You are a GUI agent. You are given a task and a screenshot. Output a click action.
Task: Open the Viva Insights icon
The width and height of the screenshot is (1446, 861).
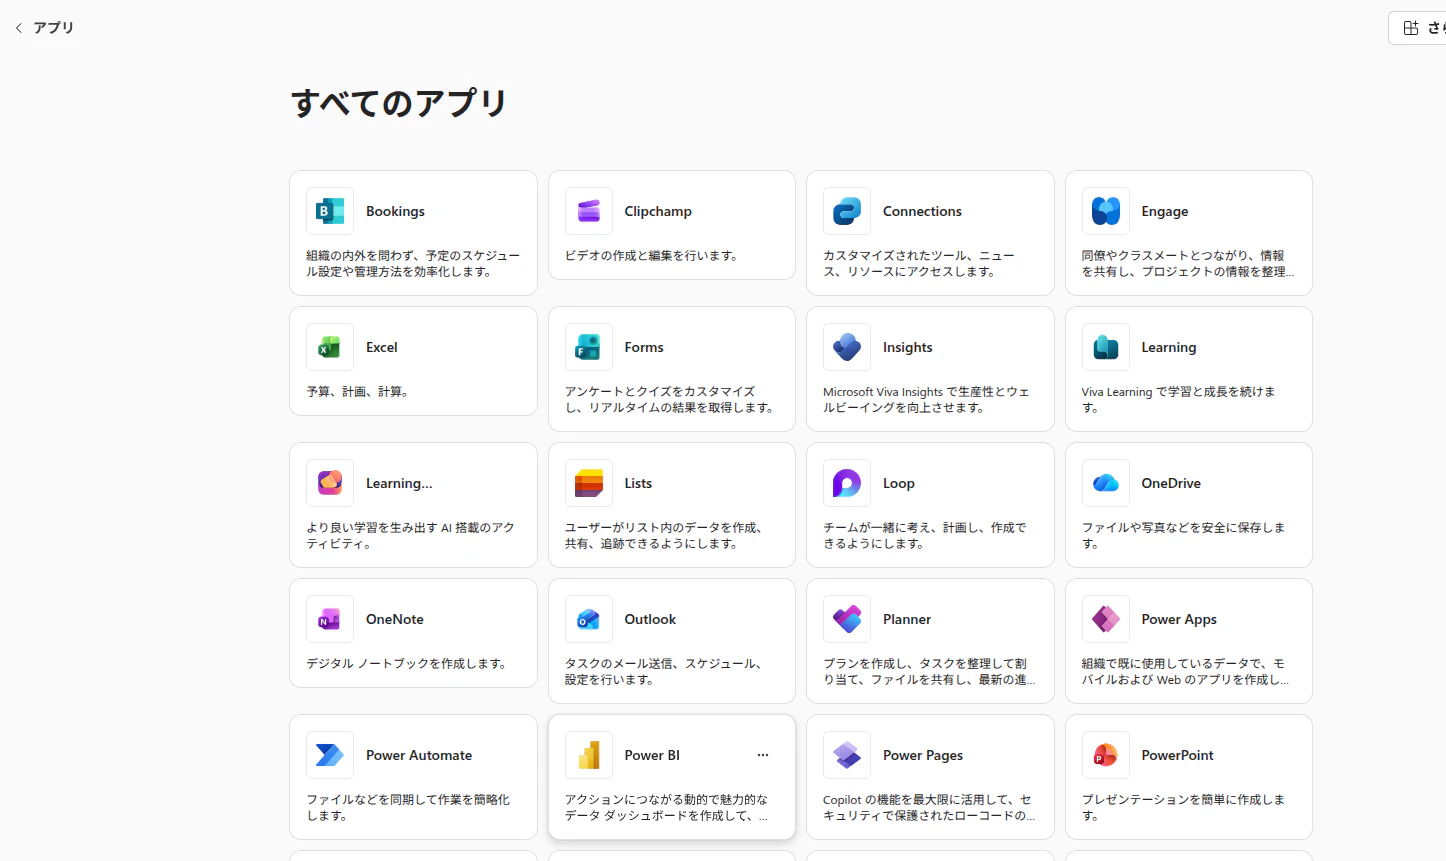click(847, 347)
